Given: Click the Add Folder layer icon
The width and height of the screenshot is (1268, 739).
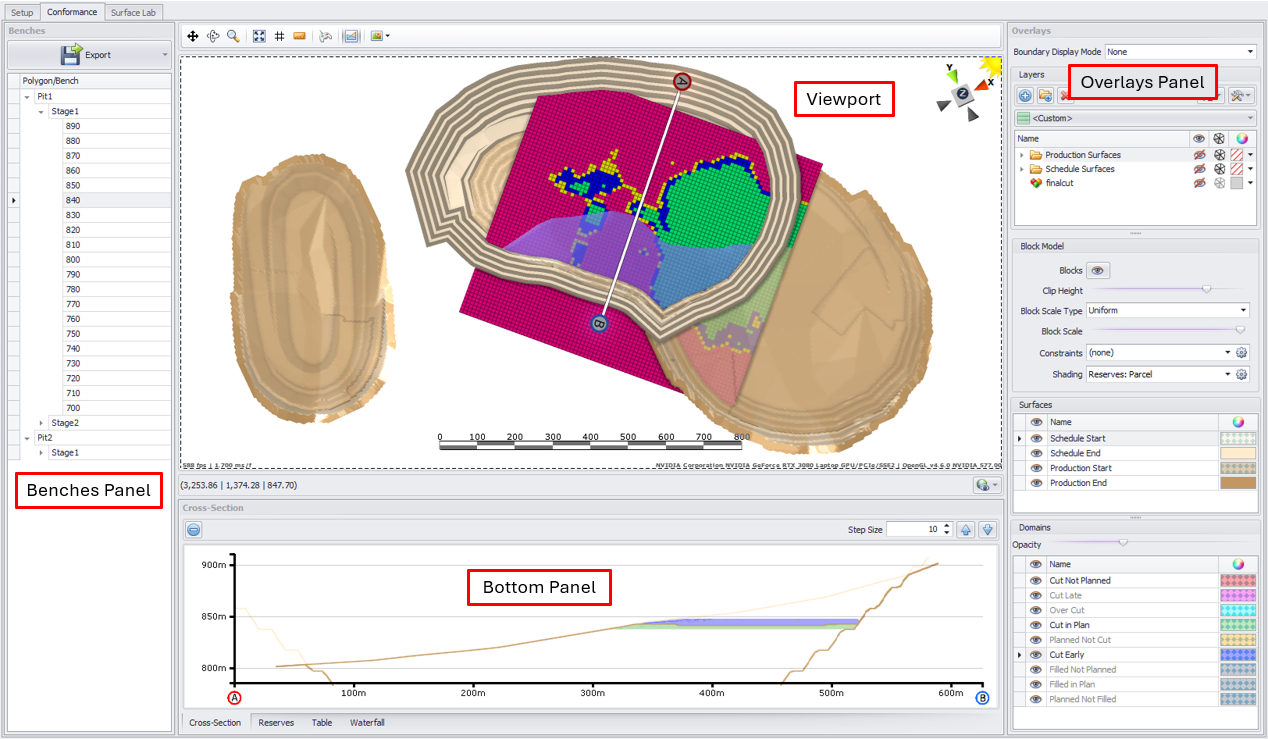Looking at the screenshot, I should click(x=1045, y=95).
